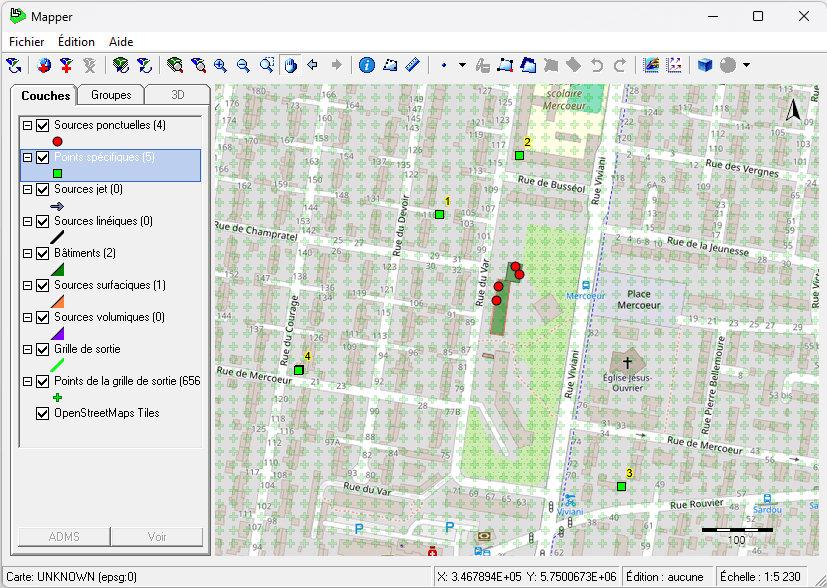Viewport: 827px width, 588px height.
Task: Click the zoom in magnifier tool
Action: (220, 65)
